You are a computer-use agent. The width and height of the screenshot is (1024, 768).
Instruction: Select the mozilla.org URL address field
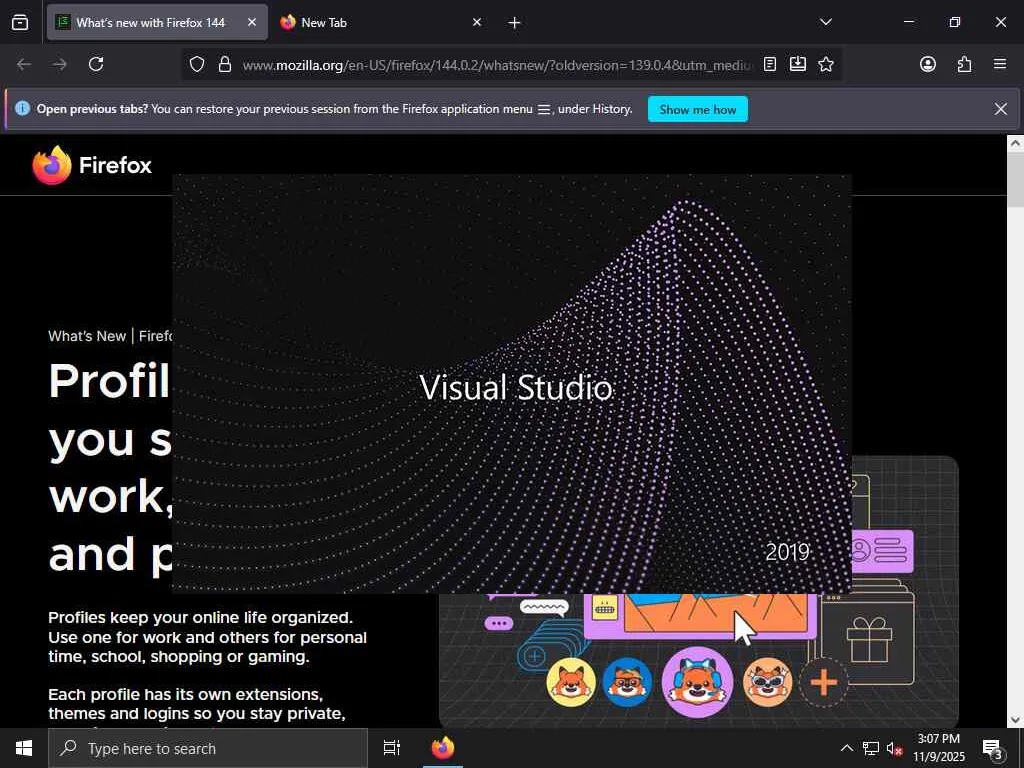[496, 65]
